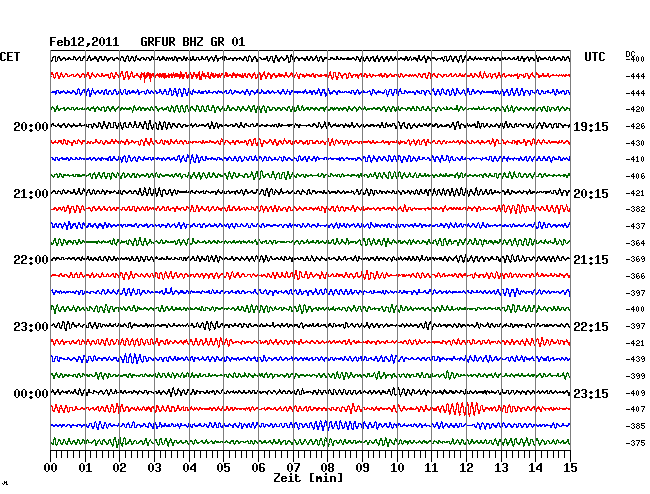Click minute axis label 08
The height and width of the screenshot is (494, 650).
coord(327,468)
